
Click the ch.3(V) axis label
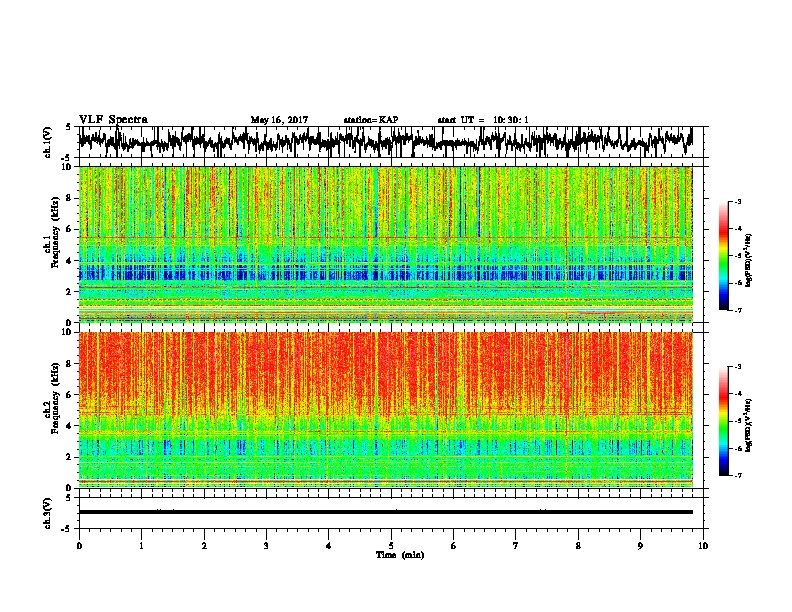[x=48, y=513]
